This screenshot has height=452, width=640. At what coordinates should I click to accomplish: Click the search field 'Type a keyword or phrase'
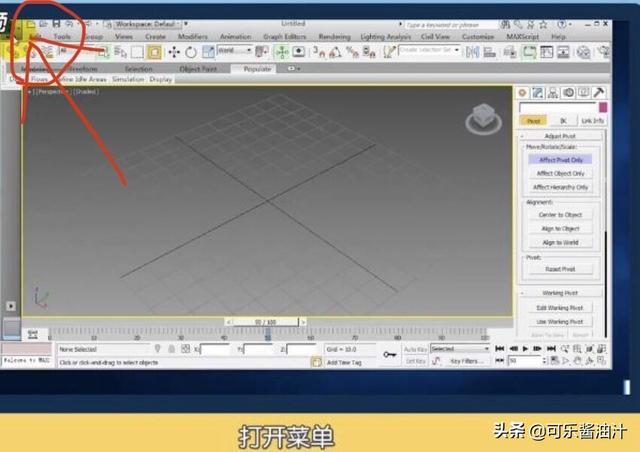click(x=449, y=25)
